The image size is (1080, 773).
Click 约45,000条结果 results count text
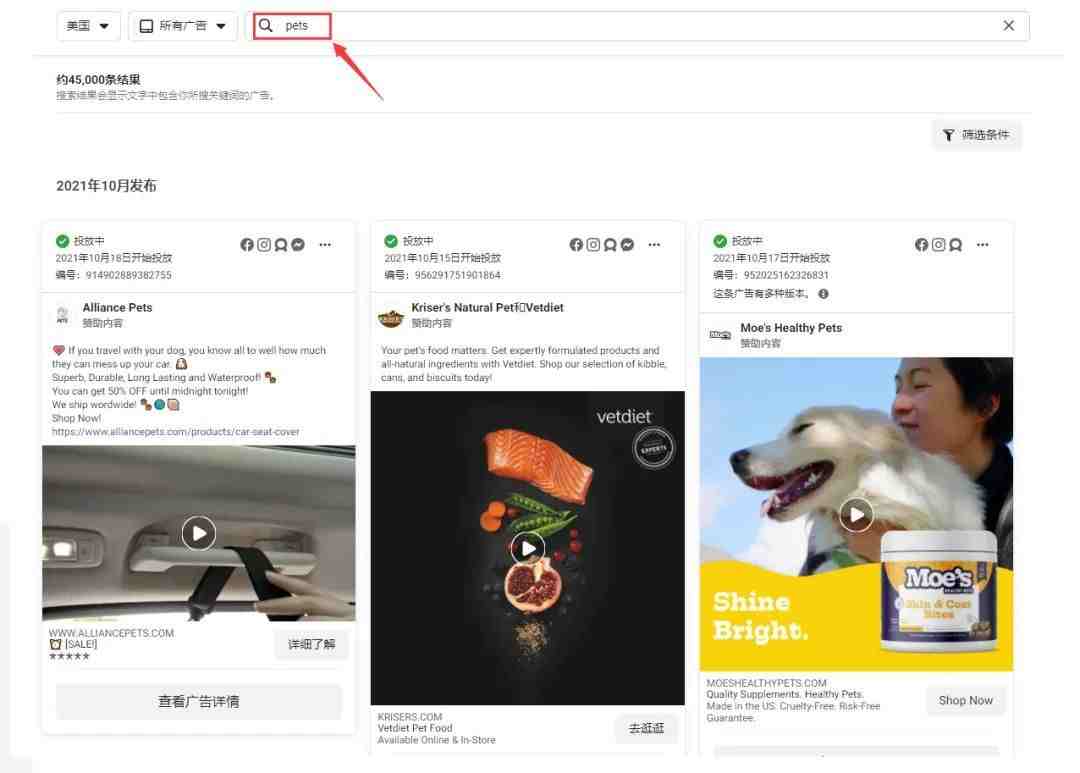[x=98, y=80]
